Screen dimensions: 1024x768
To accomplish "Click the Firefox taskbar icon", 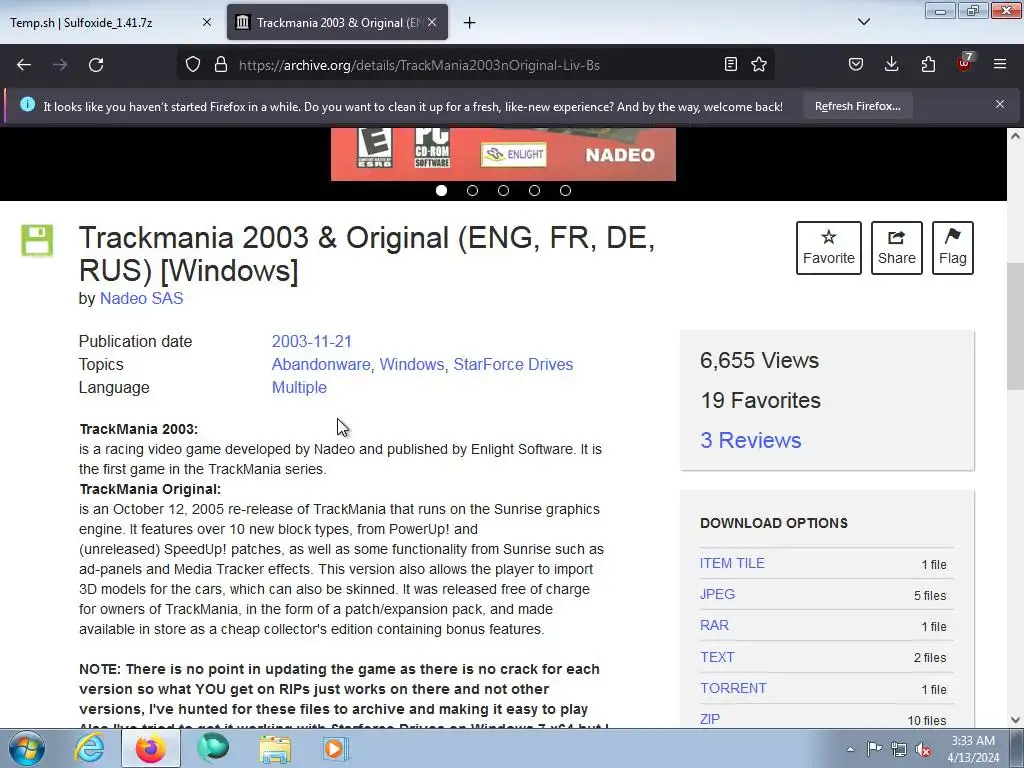I will 151,748.
